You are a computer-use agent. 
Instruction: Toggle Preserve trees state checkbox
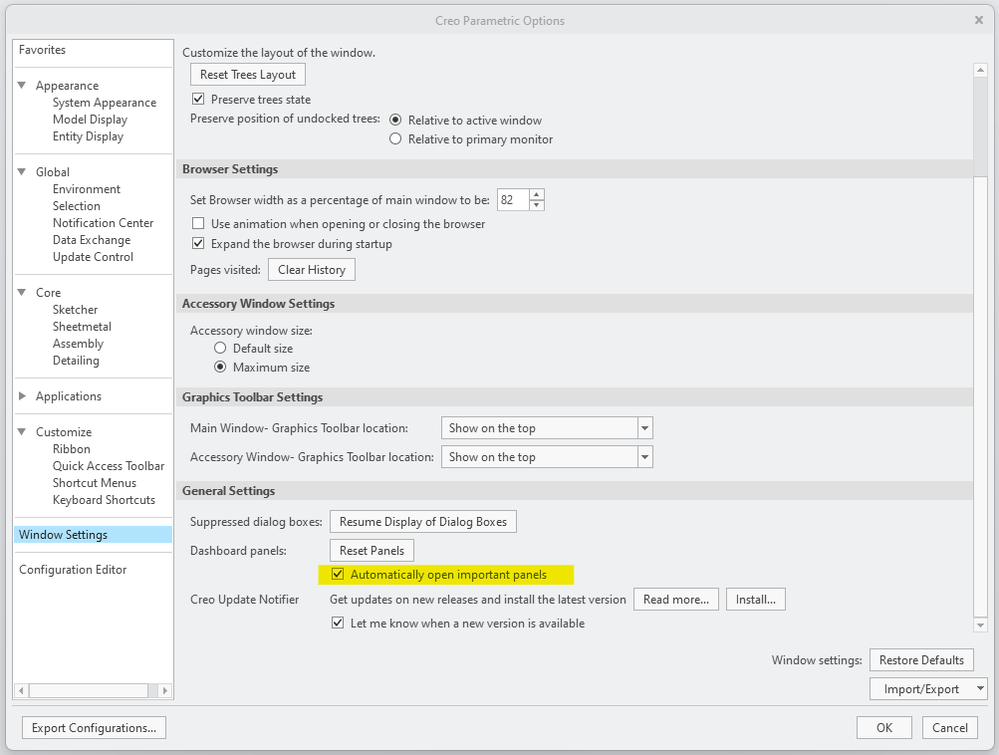tap(198, 100)
